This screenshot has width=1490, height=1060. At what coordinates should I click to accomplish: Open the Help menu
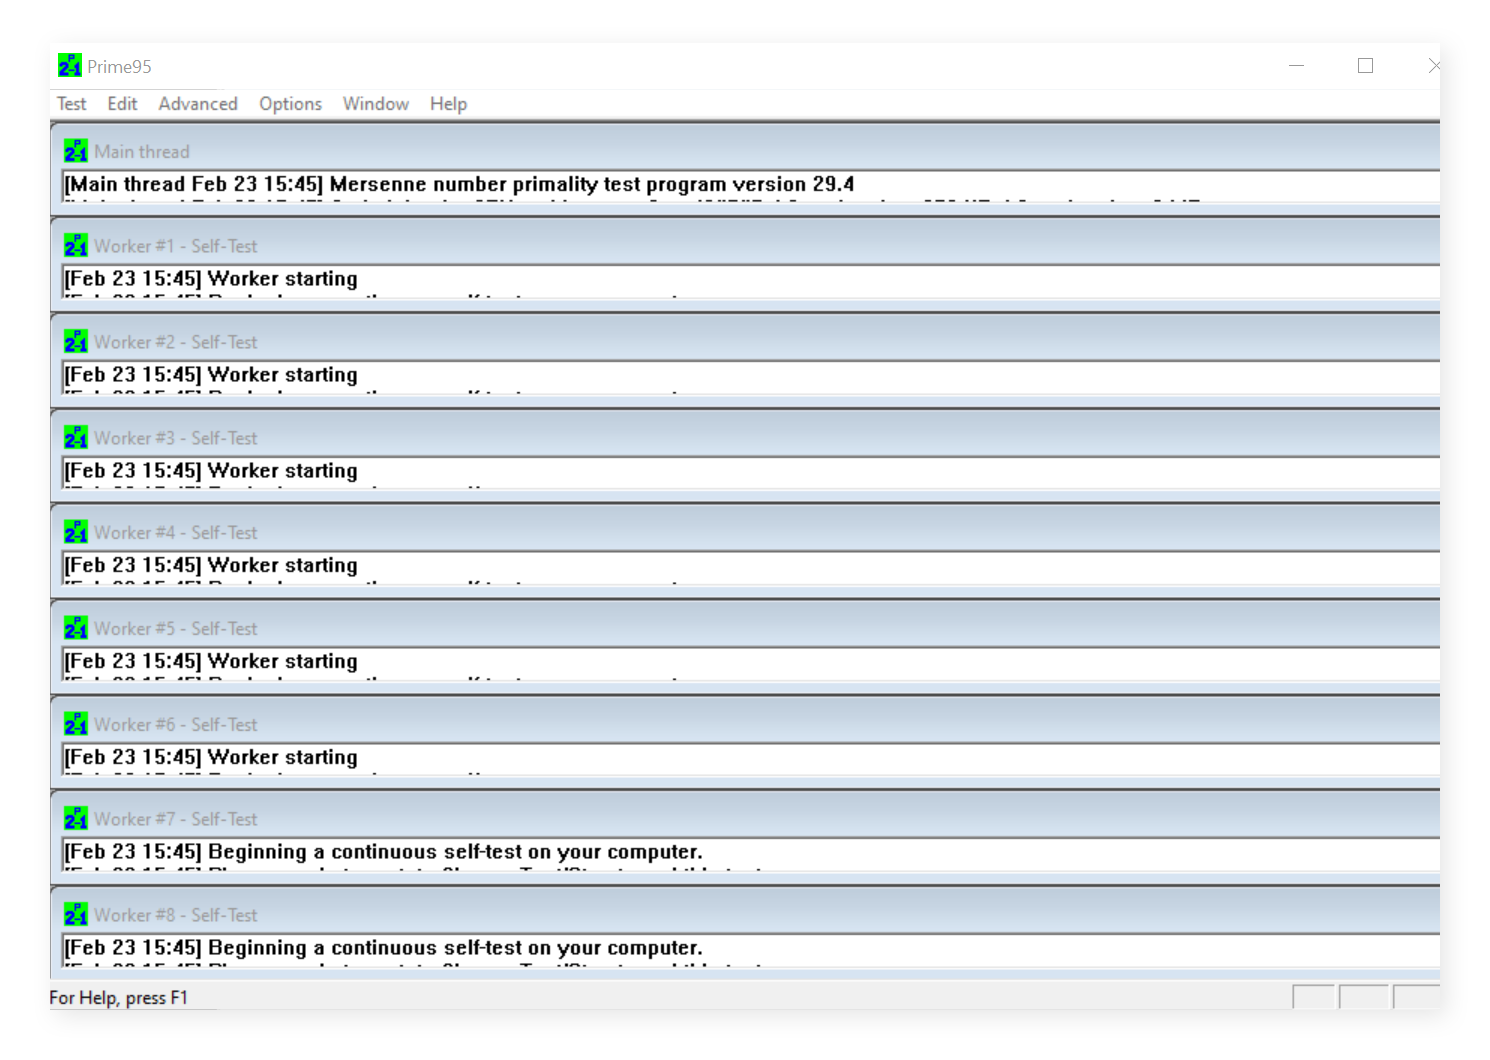448,104
